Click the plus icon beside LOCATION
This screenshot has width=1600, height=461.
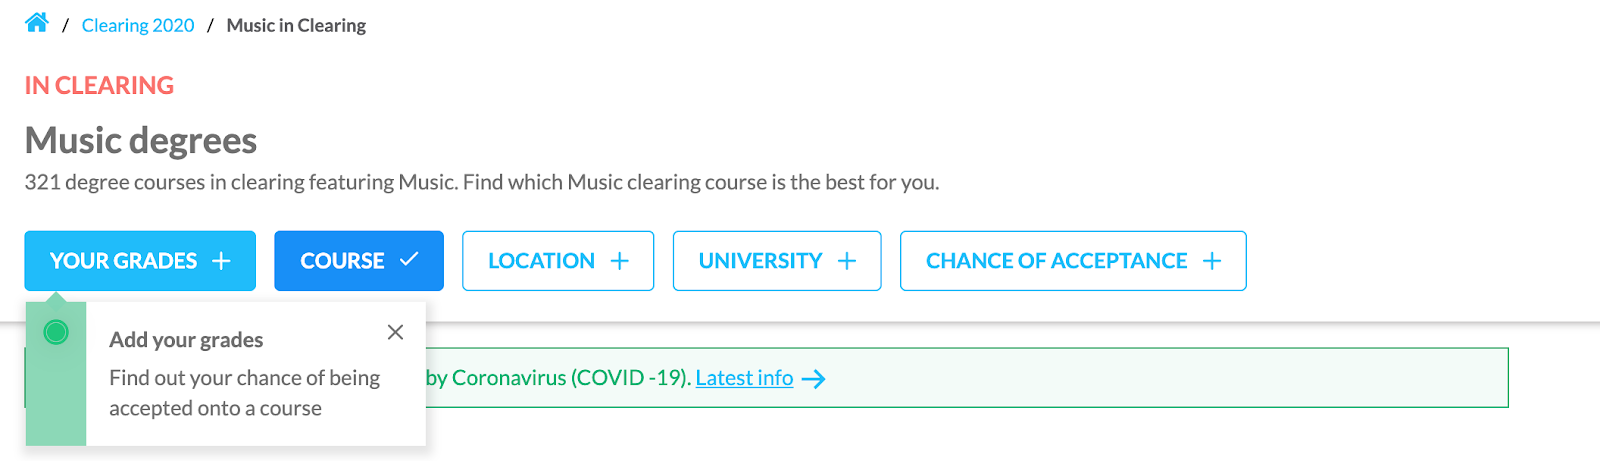coord(620,261)
